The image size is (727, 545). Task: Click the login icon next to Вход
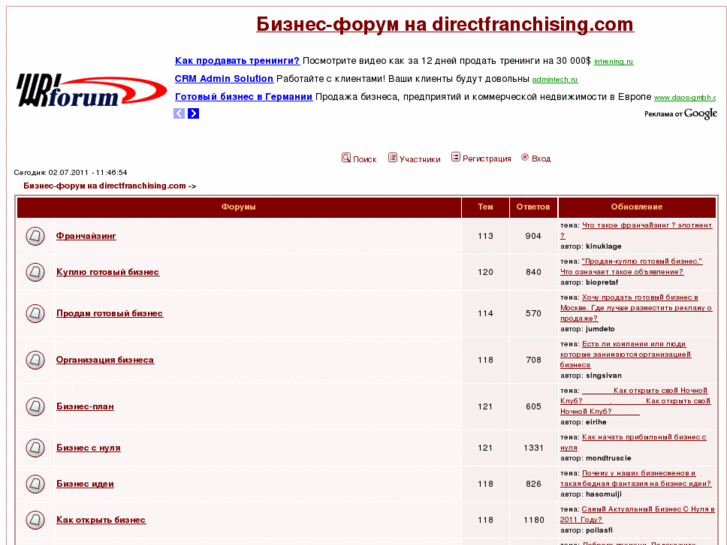click(x=525, y=157)
